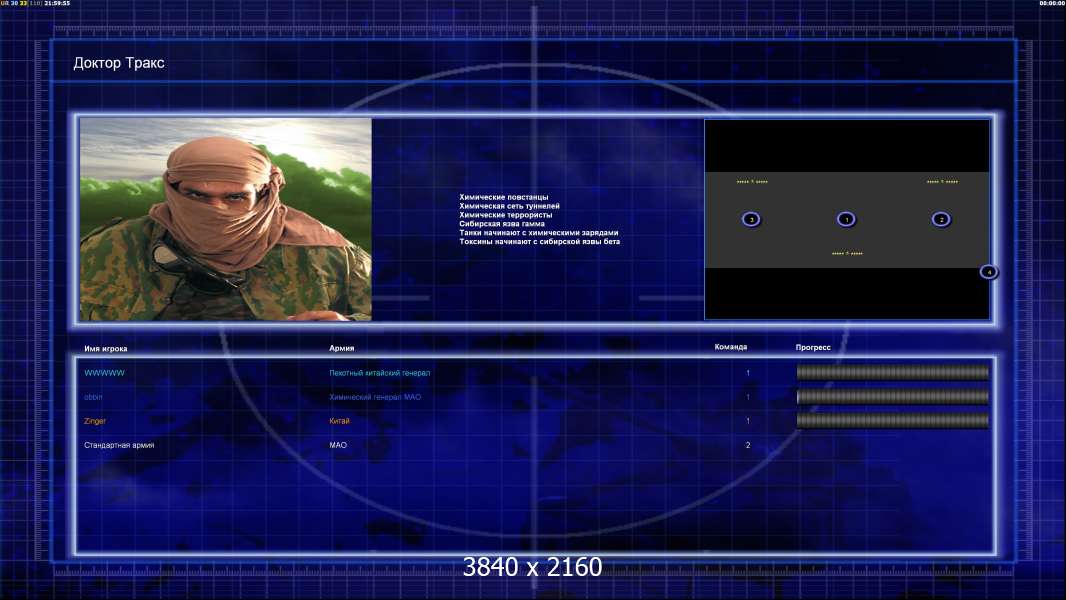Click start position marker 3 on the map
The image size is (1066, 600).
751,219
